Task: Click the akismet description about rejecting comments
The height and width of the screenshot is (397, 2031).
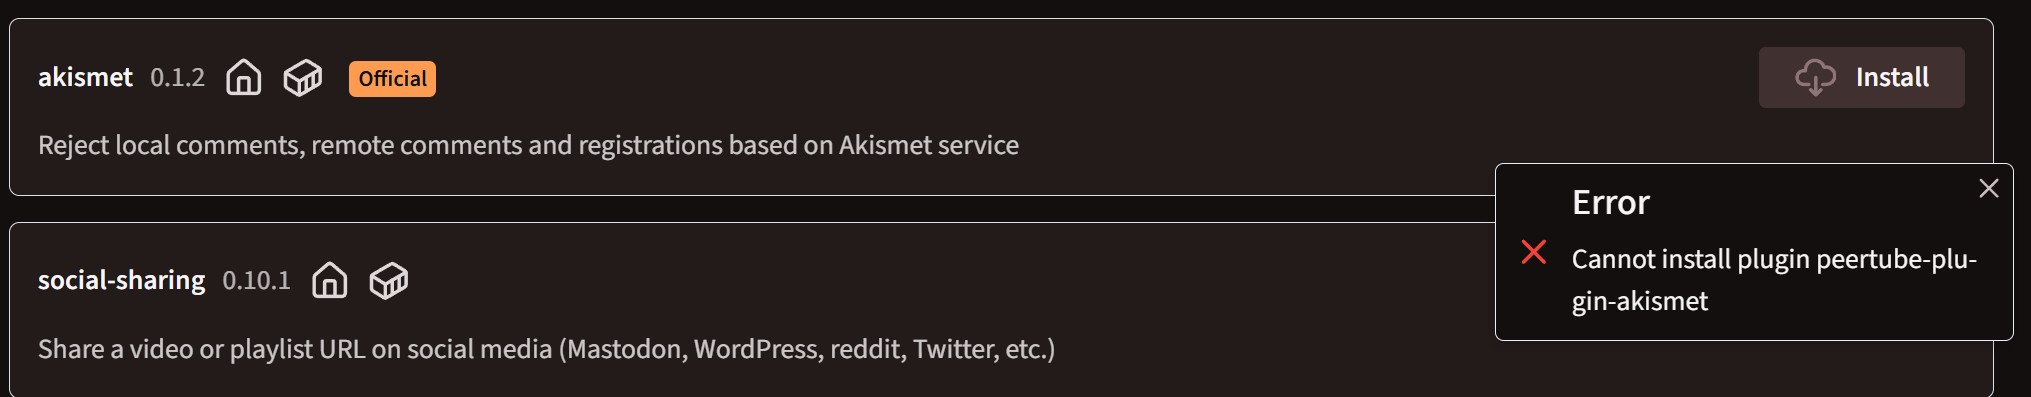Action: (528, 145)
